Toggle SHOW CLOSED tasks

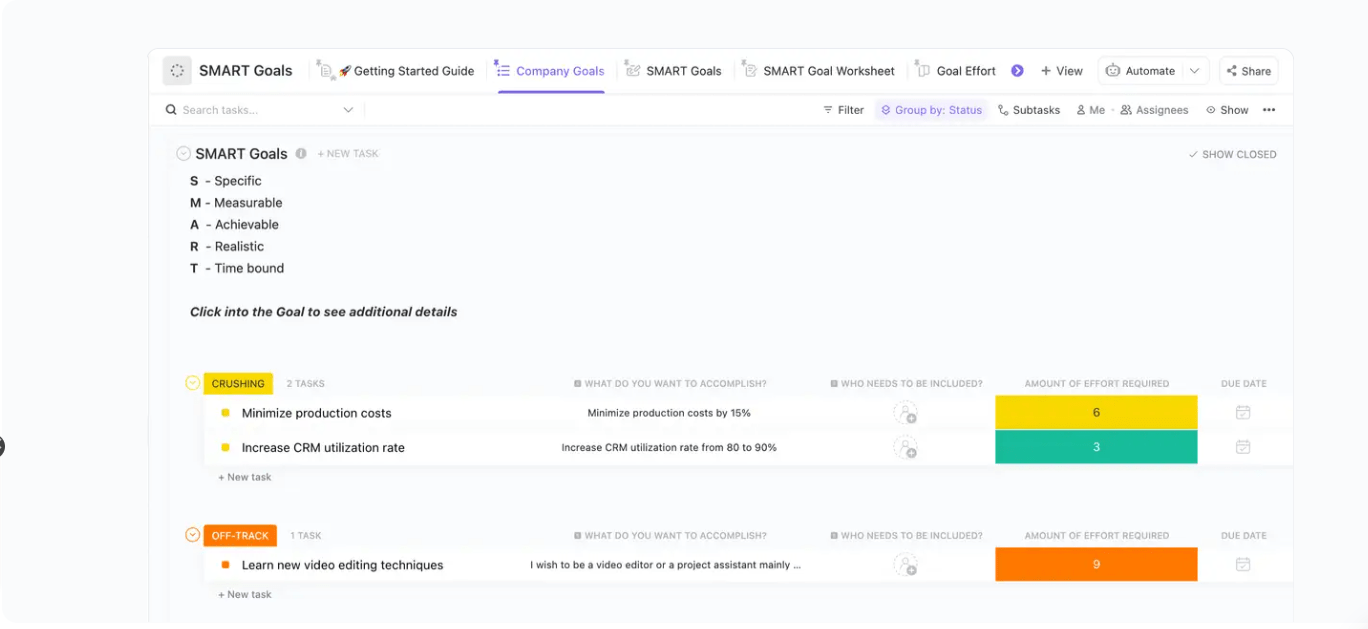(1232, 154)
